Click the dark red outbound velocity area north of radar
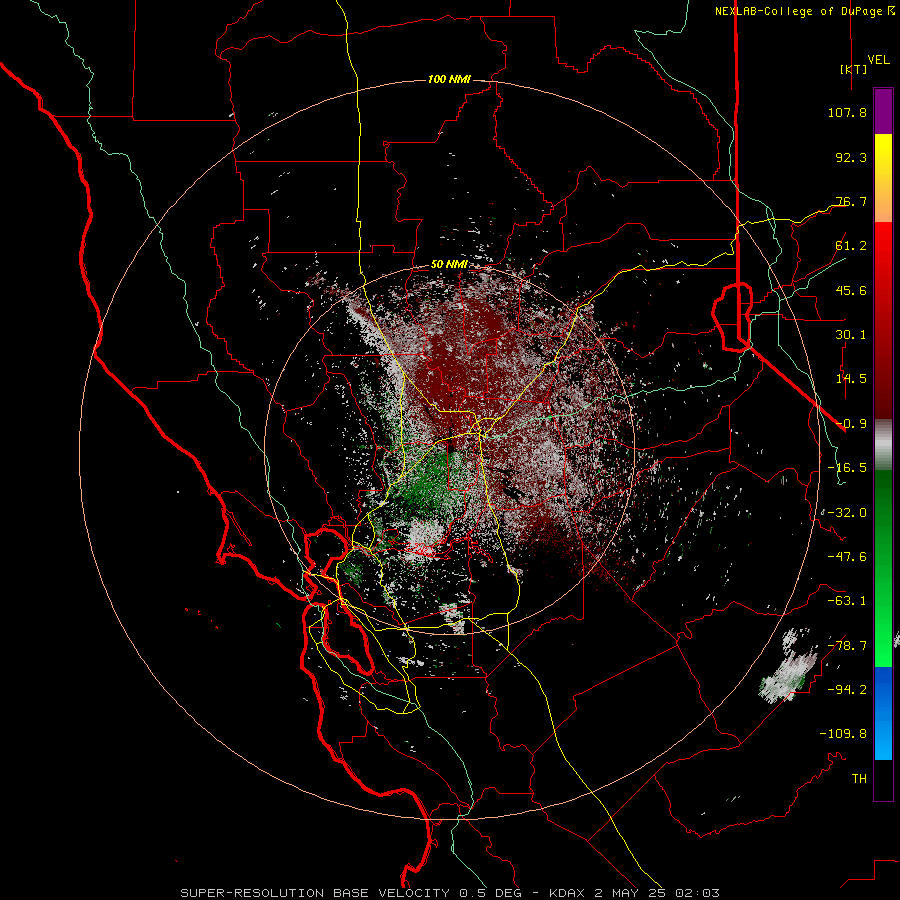This screenshot has height=900, width=900. pyautogui.click(x=459, y=356)
